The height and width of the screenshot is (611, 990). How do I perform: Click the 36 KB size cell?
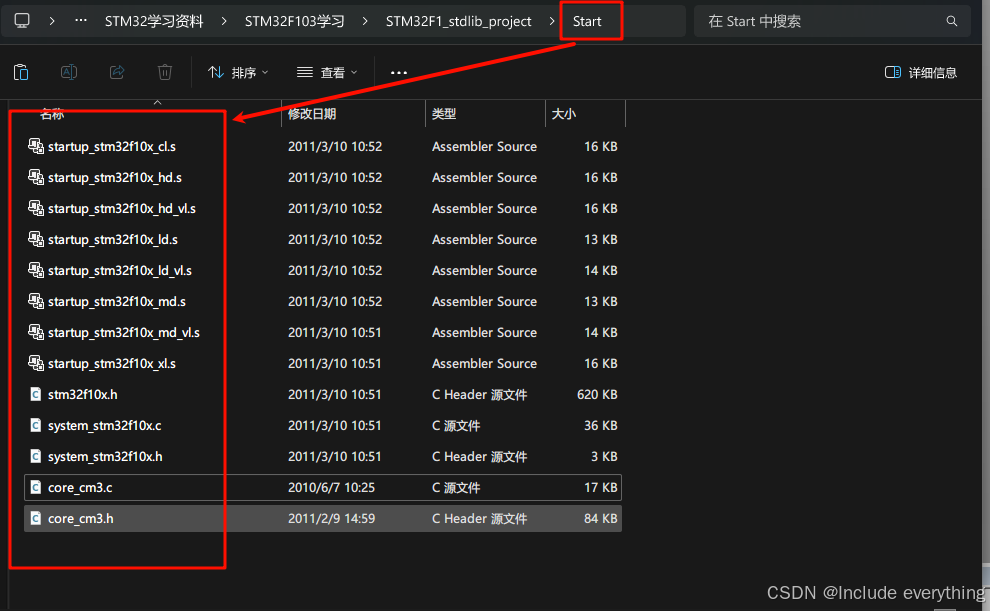(600, 425)
